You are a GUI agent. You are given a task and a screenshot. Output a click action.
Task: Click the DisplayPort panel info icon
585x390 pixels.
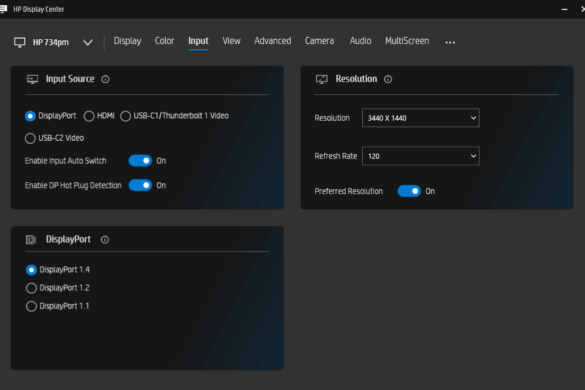pyautogui.click(x=105, y=240)
